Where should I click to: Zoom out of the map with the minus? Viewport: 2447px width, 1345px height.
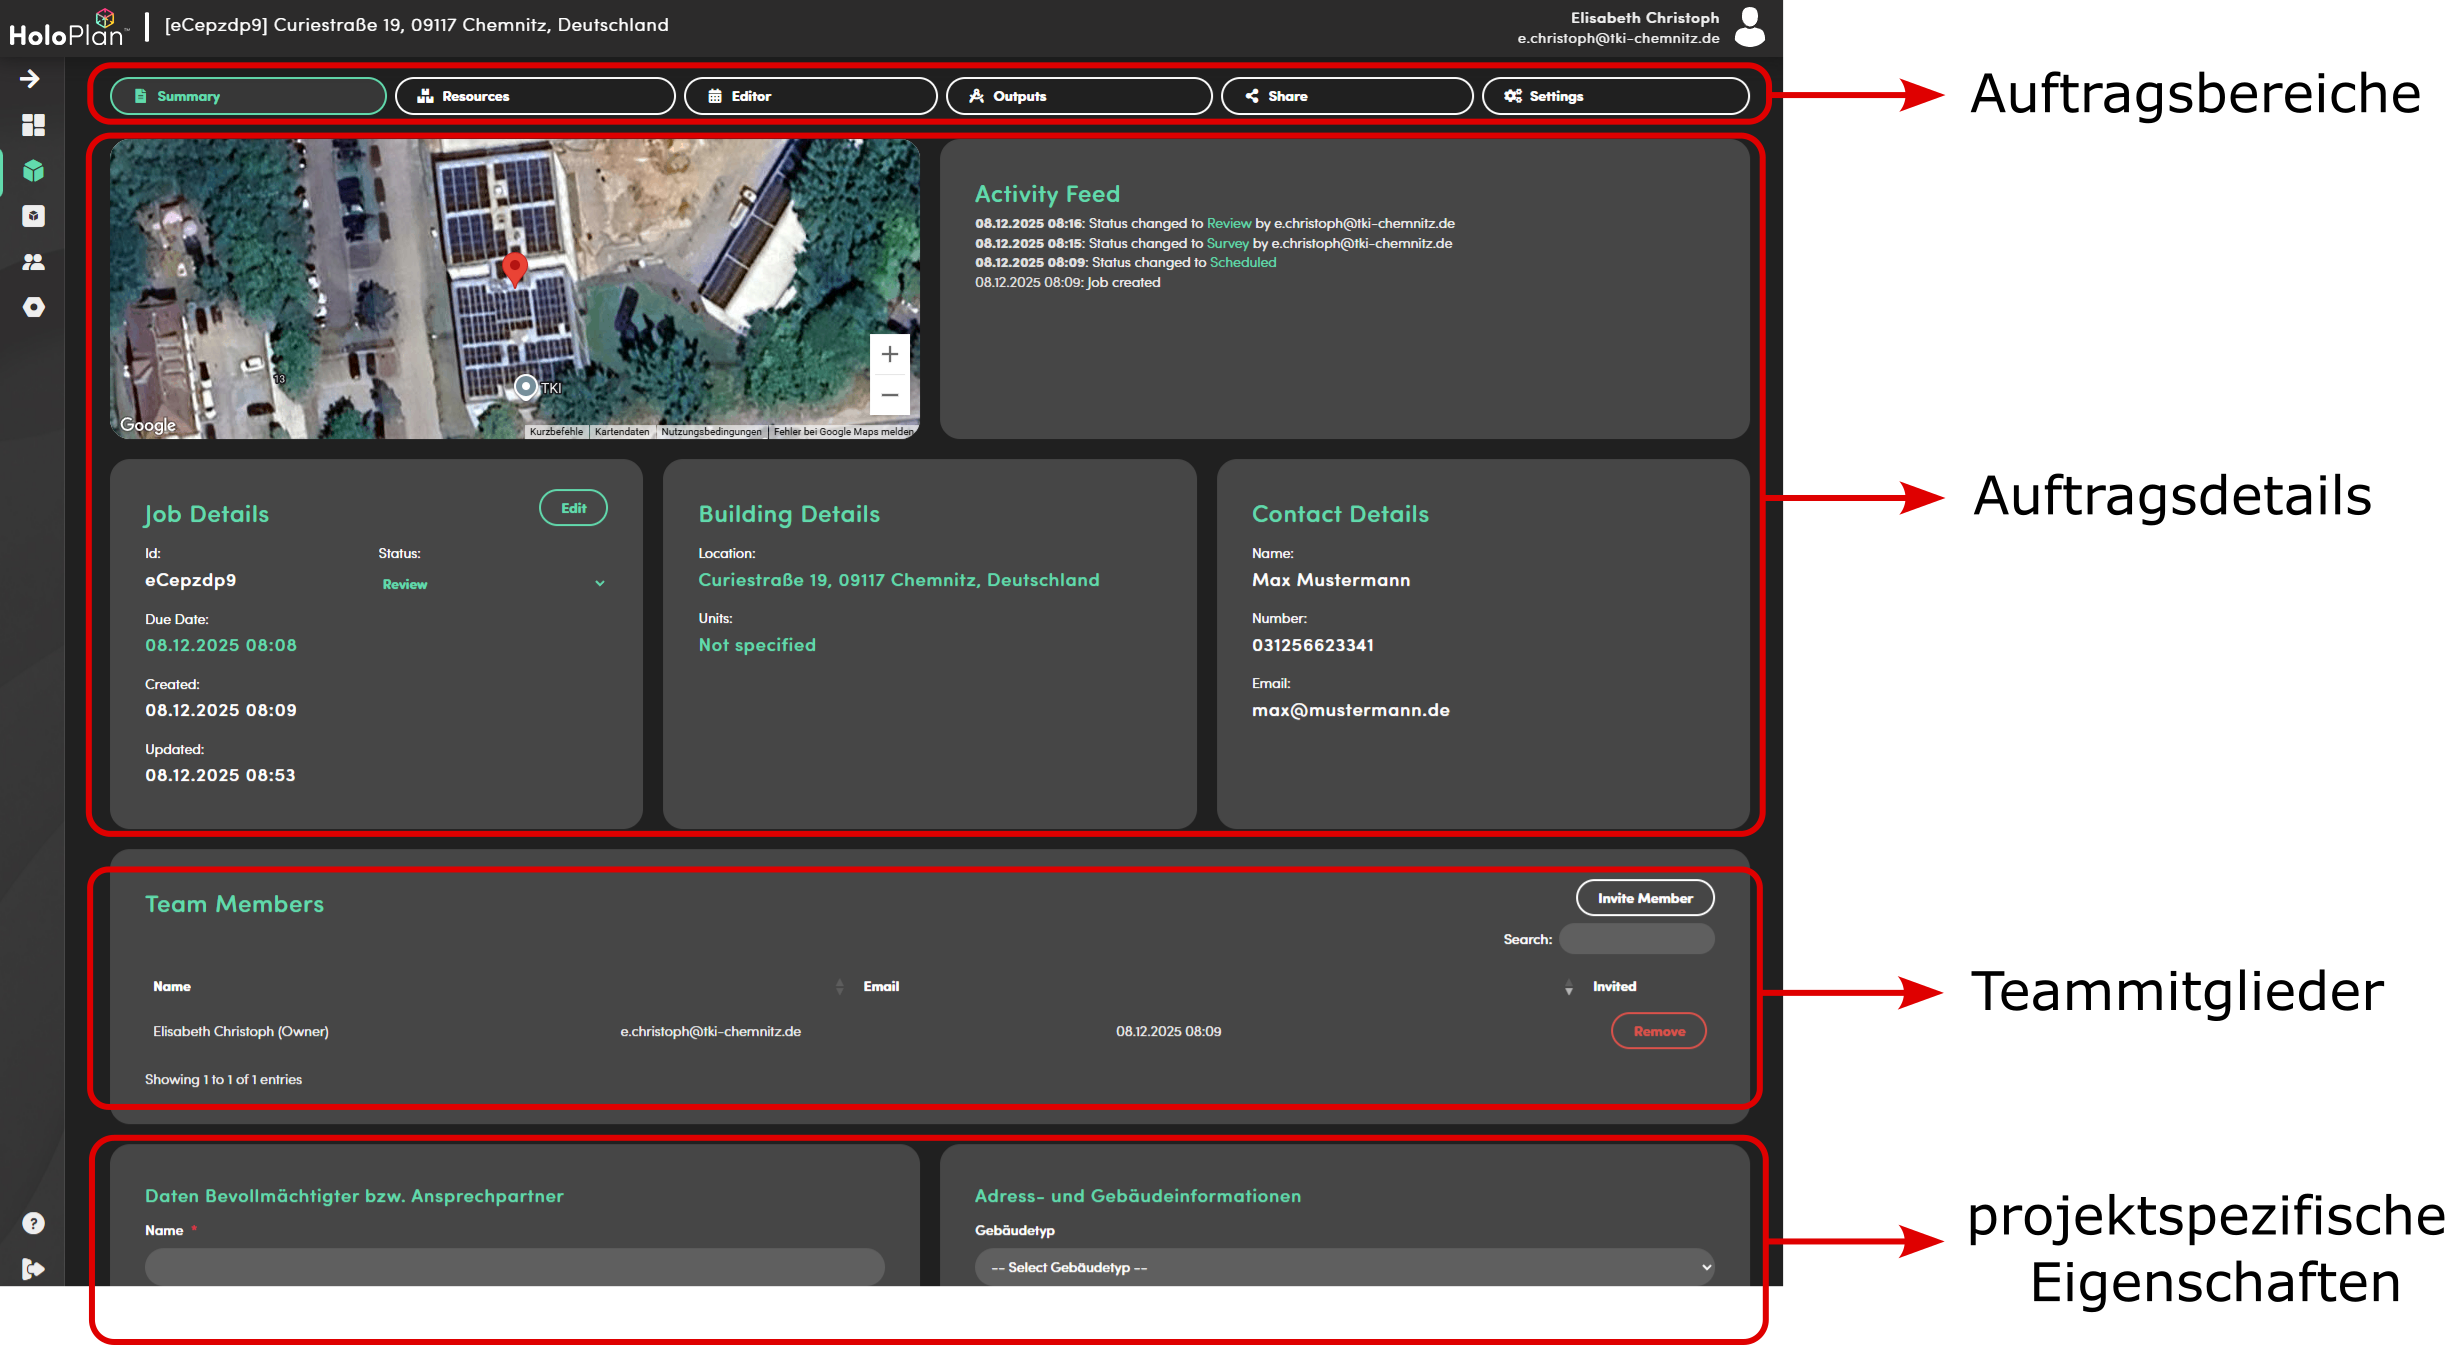click(889, 396)
